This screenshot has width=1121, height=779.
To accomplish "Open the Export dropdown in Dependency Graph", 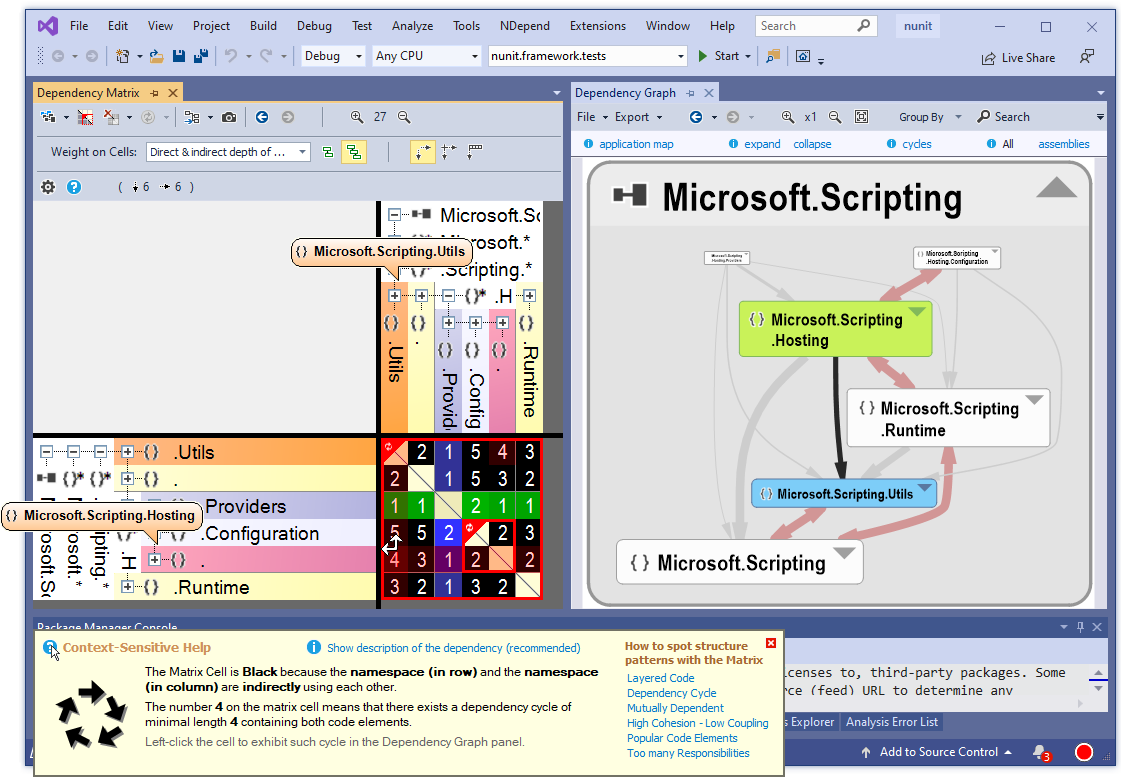I will point(638,117).
